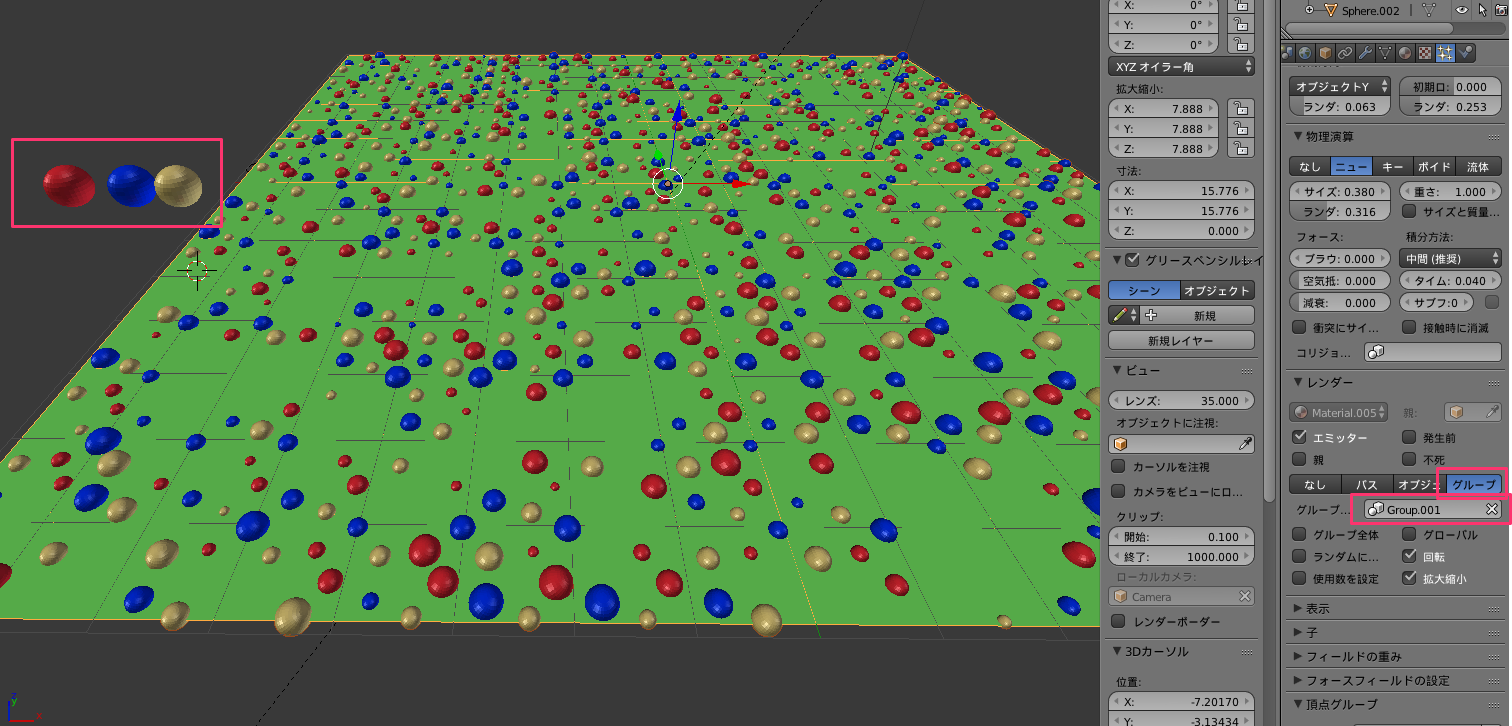This screenshot has height=726, width=1512.
Task: Click the サイズ particle size slider
Action: click(1340, 192)
